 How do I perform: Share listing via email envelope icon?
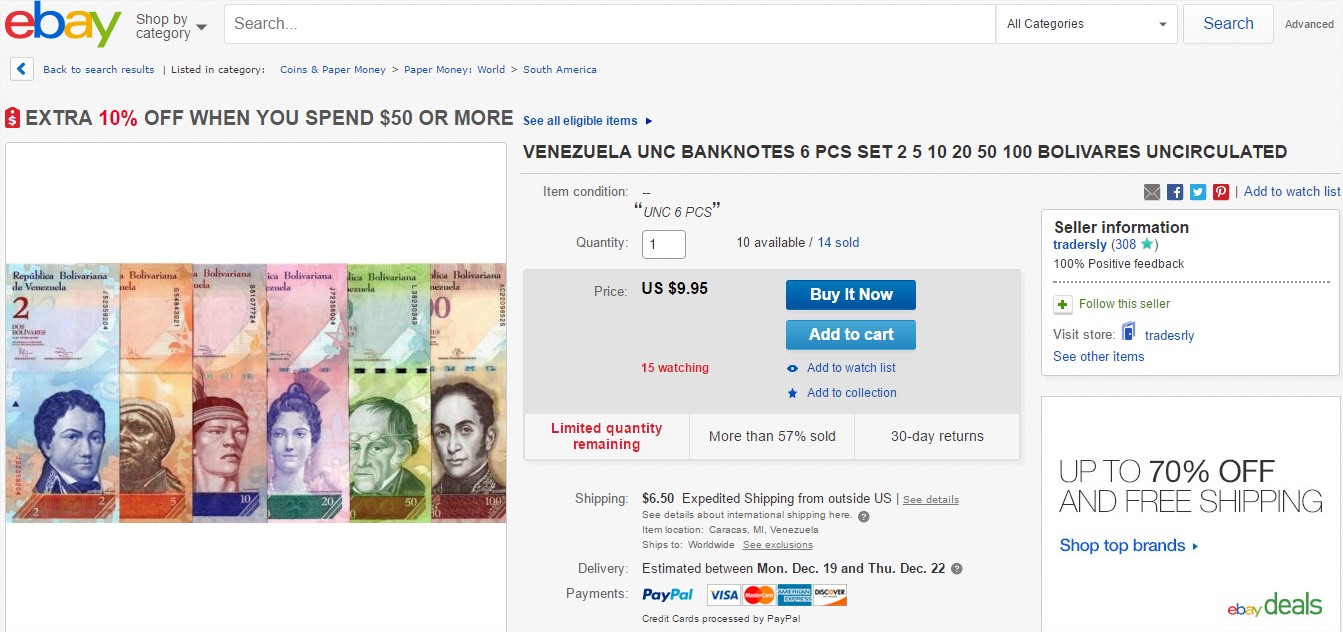coord(1152,192)
